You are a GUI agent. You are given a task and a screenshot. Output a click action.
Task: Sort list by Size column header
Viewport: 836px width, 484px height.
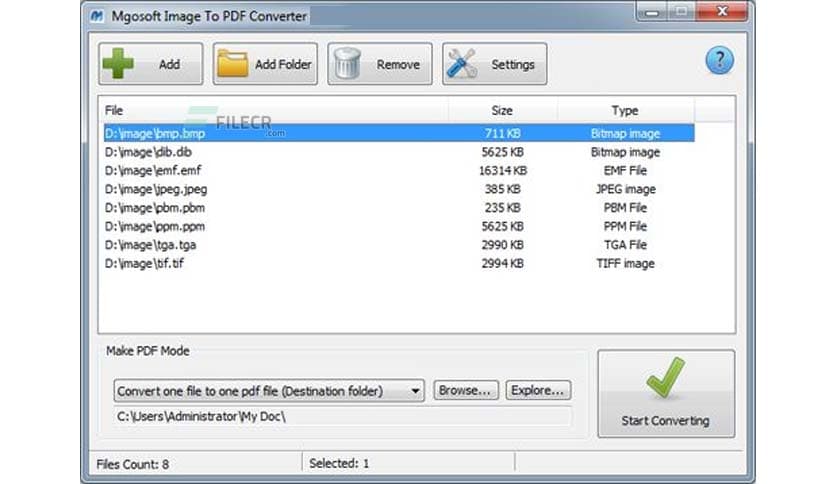502,110
